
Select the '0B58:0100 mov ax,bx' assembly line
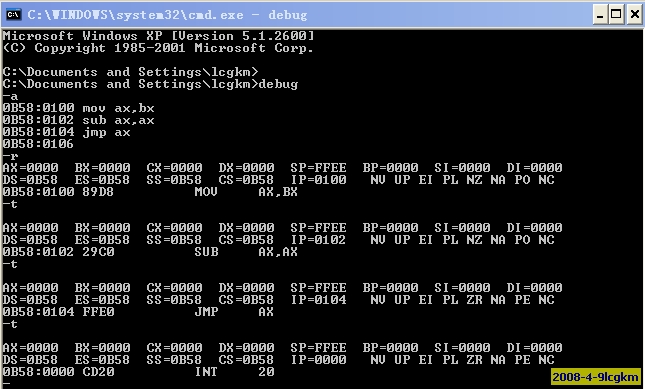click(79, 109)
